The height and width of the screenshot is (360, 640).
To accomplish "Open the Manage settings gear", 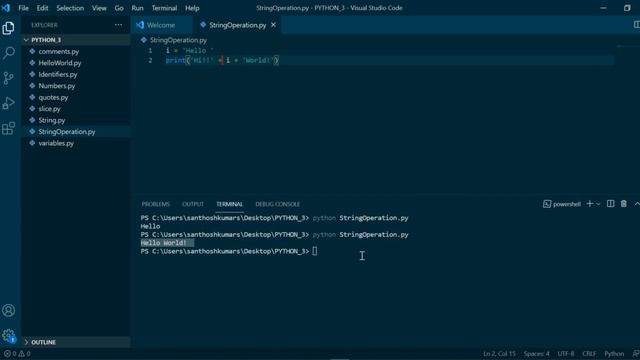I will (8, 336).
